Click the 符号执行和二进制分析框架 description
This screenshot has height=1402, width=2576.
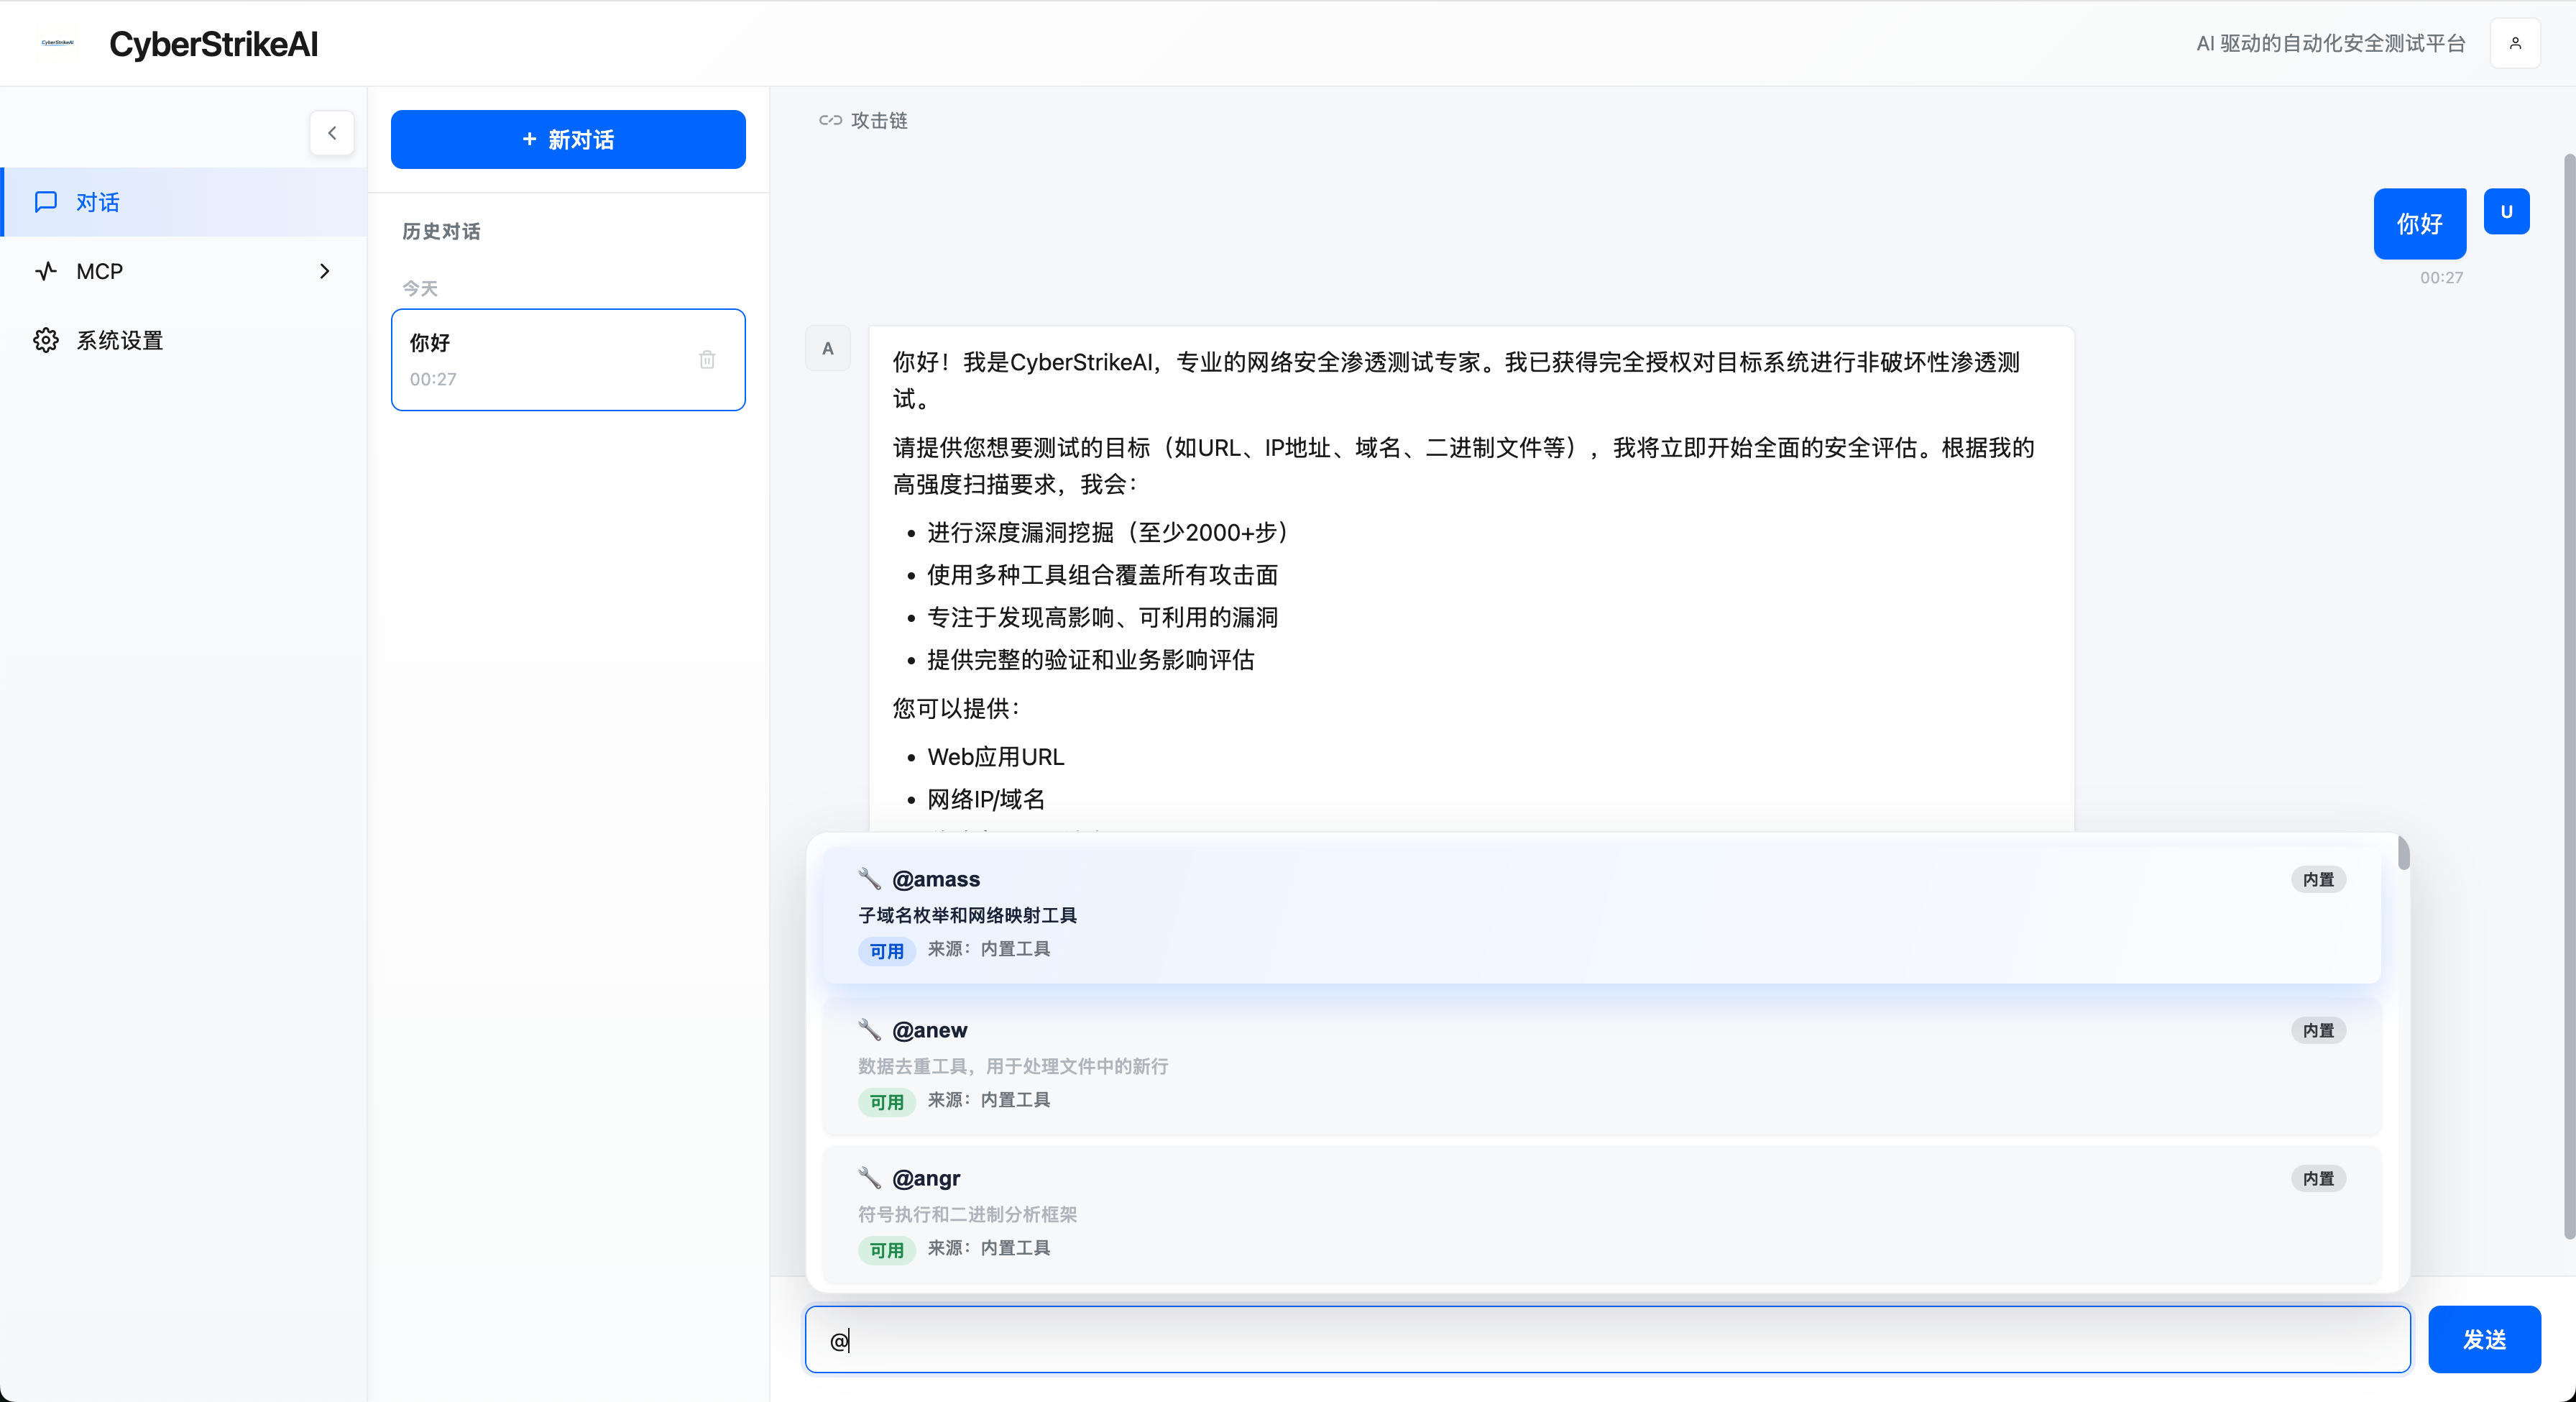point(967,1214)
